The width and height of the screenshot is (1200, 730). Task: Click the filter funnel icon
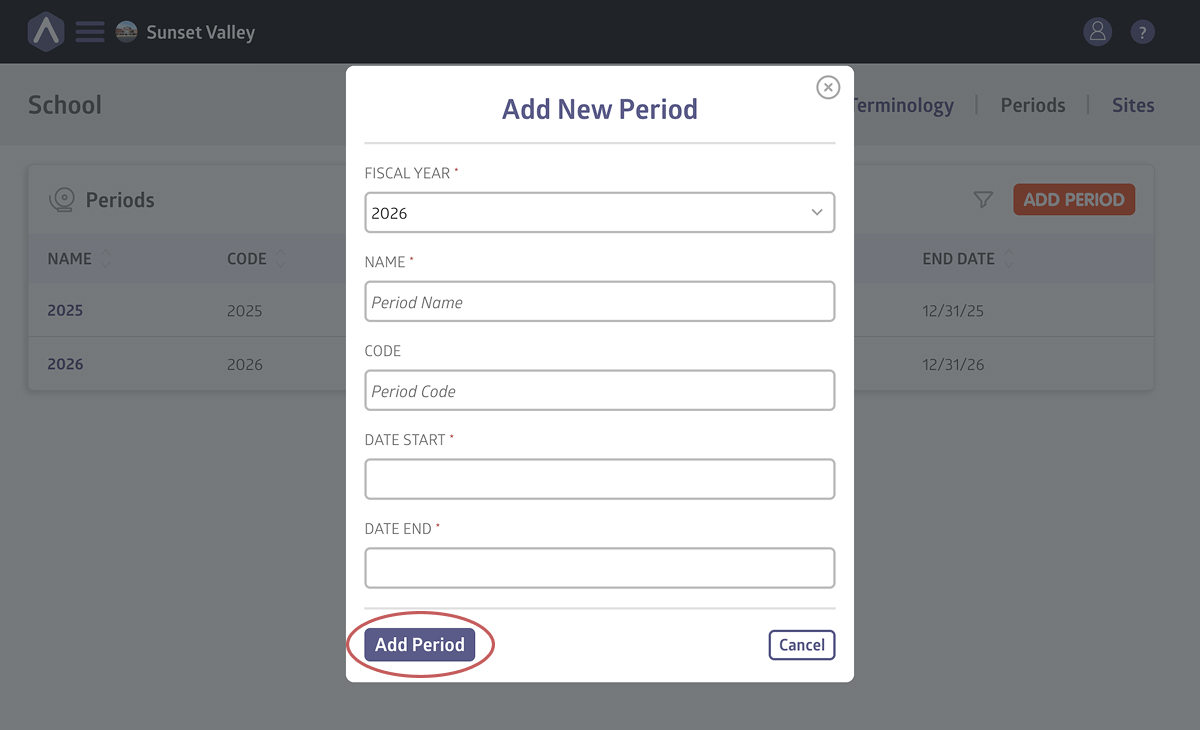coord(983,200)
